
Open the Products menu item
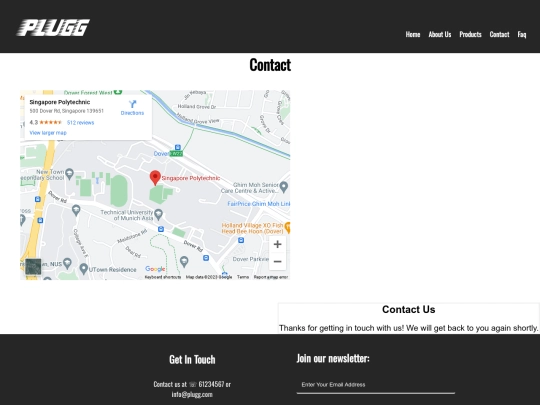pyautogui.click(x=470, y=34)
